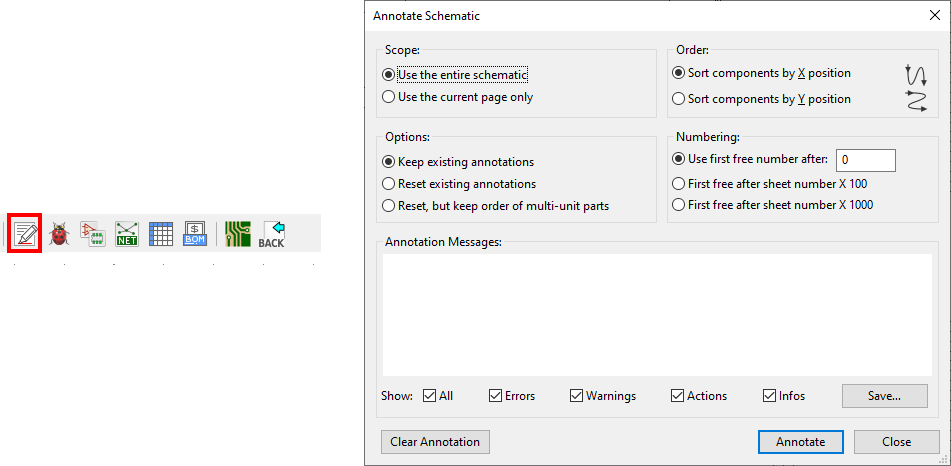Generate netlist with NET icon

[127, 234]
